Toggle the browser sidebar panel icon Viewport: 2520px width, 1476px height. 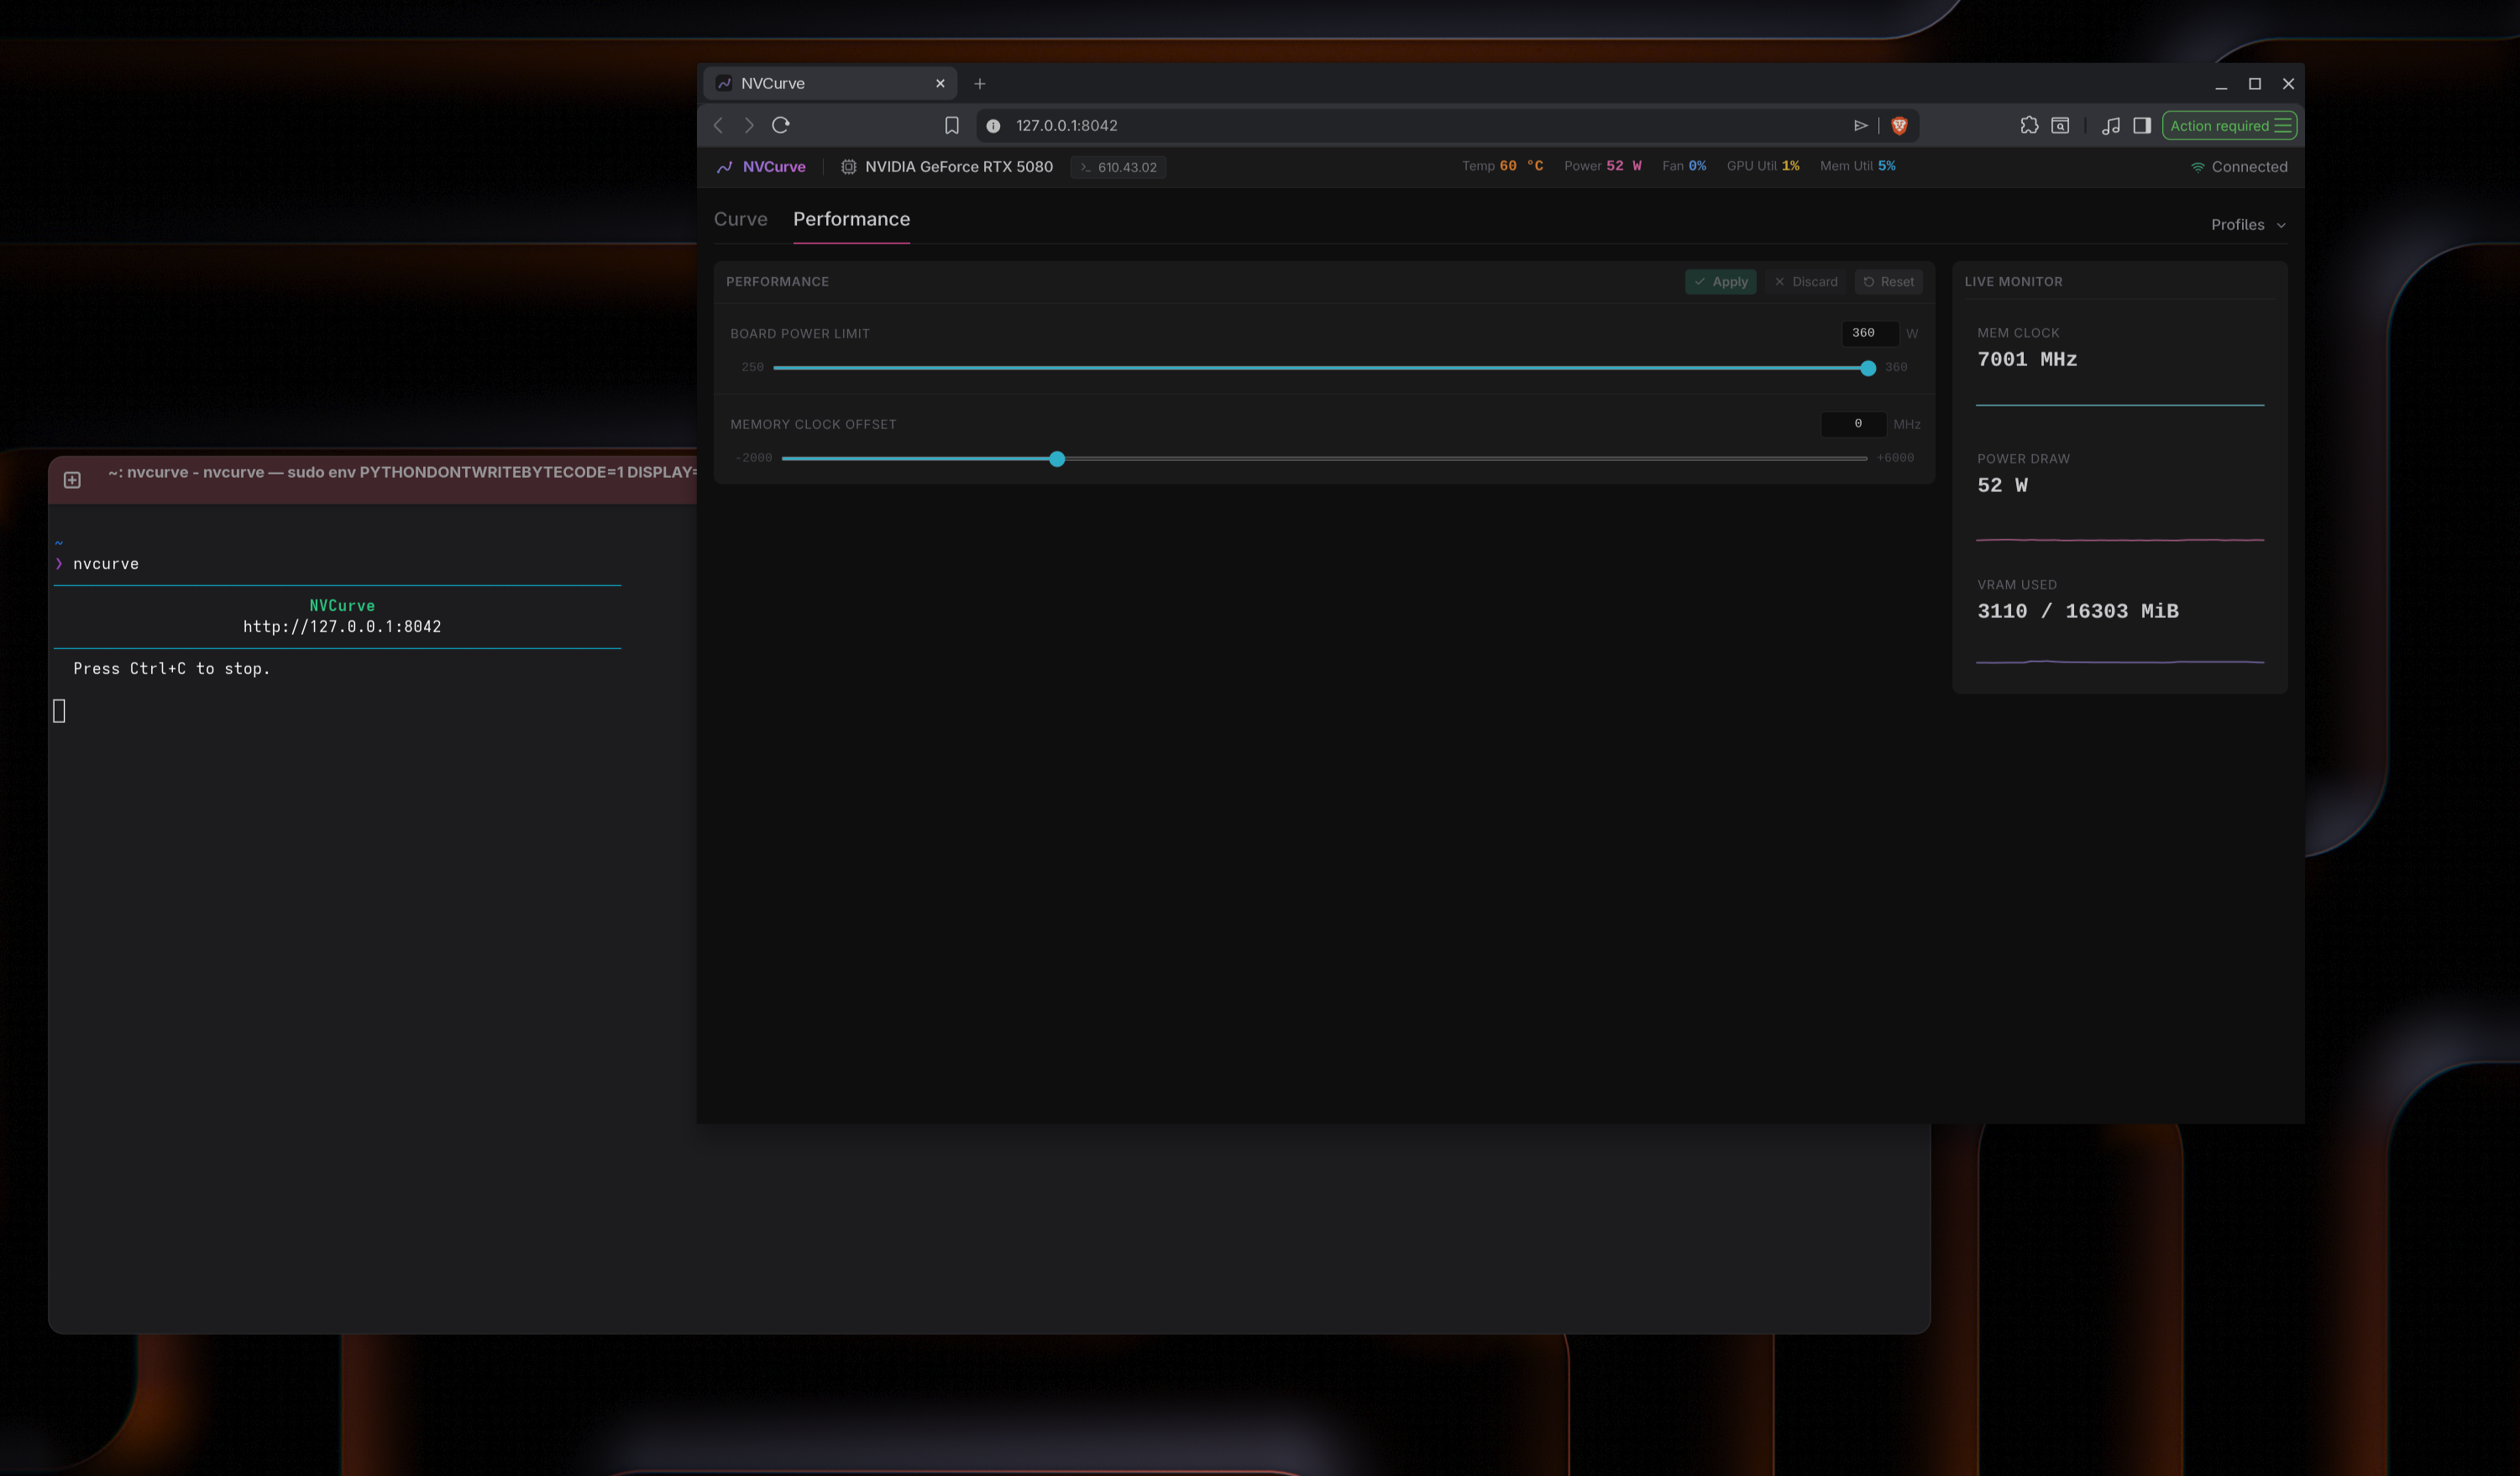2142,125
